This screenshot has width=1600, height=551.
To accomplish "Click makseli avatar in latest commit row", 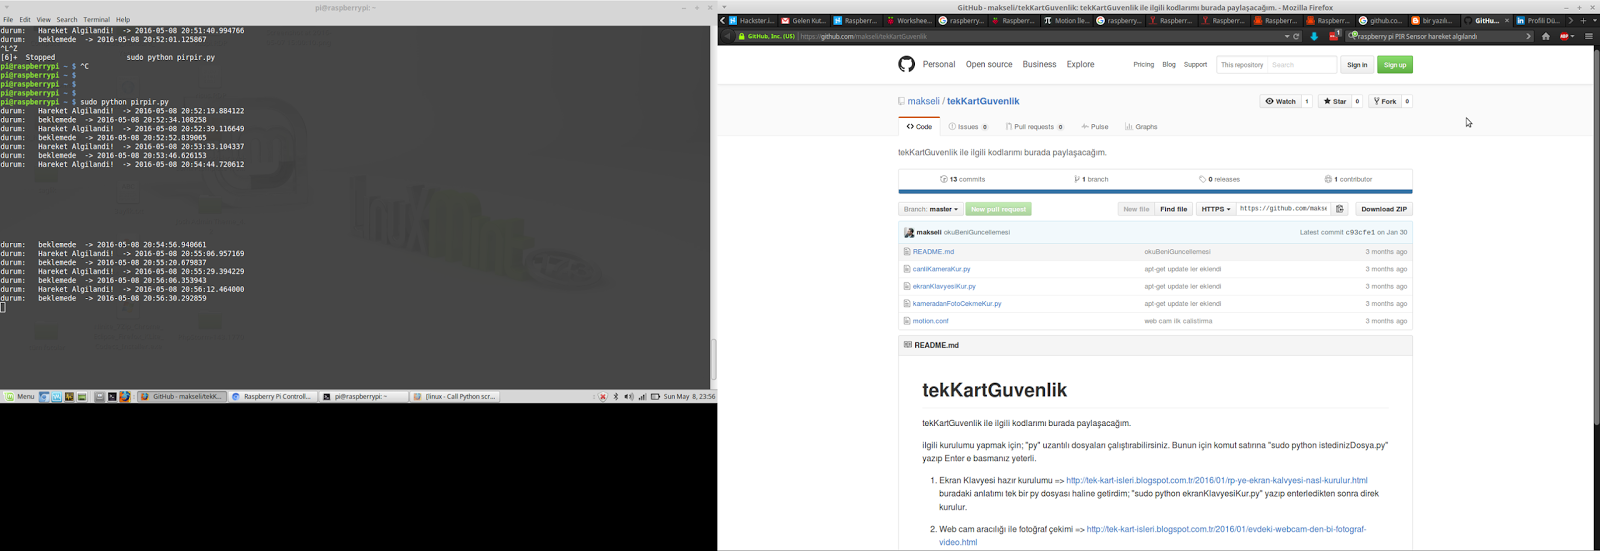I will coord(909,232).
